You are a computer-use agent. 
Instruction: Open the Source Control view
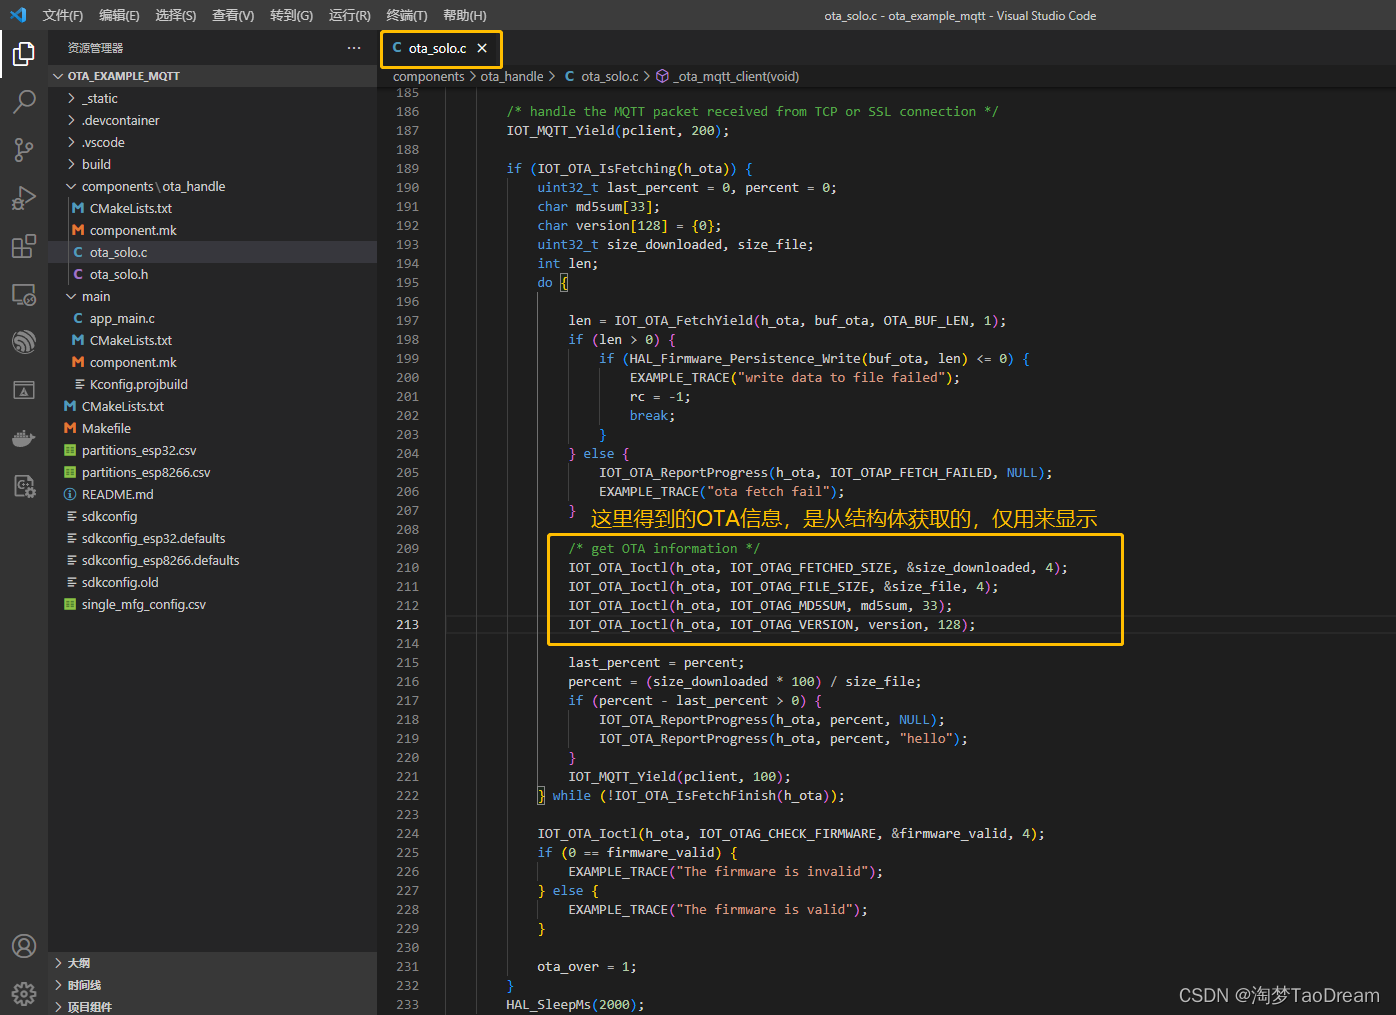coord(24,150)
